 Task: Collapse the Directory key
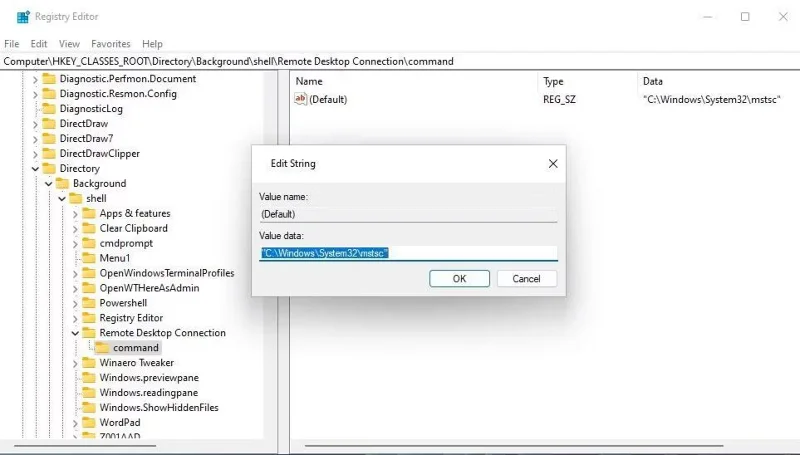point(35,168)
